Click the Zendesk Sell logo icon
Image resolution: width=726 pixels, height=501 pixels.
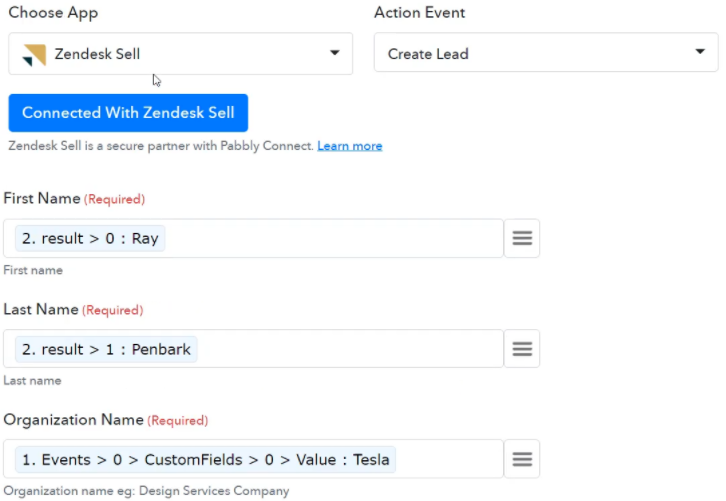tap(34, 55)
